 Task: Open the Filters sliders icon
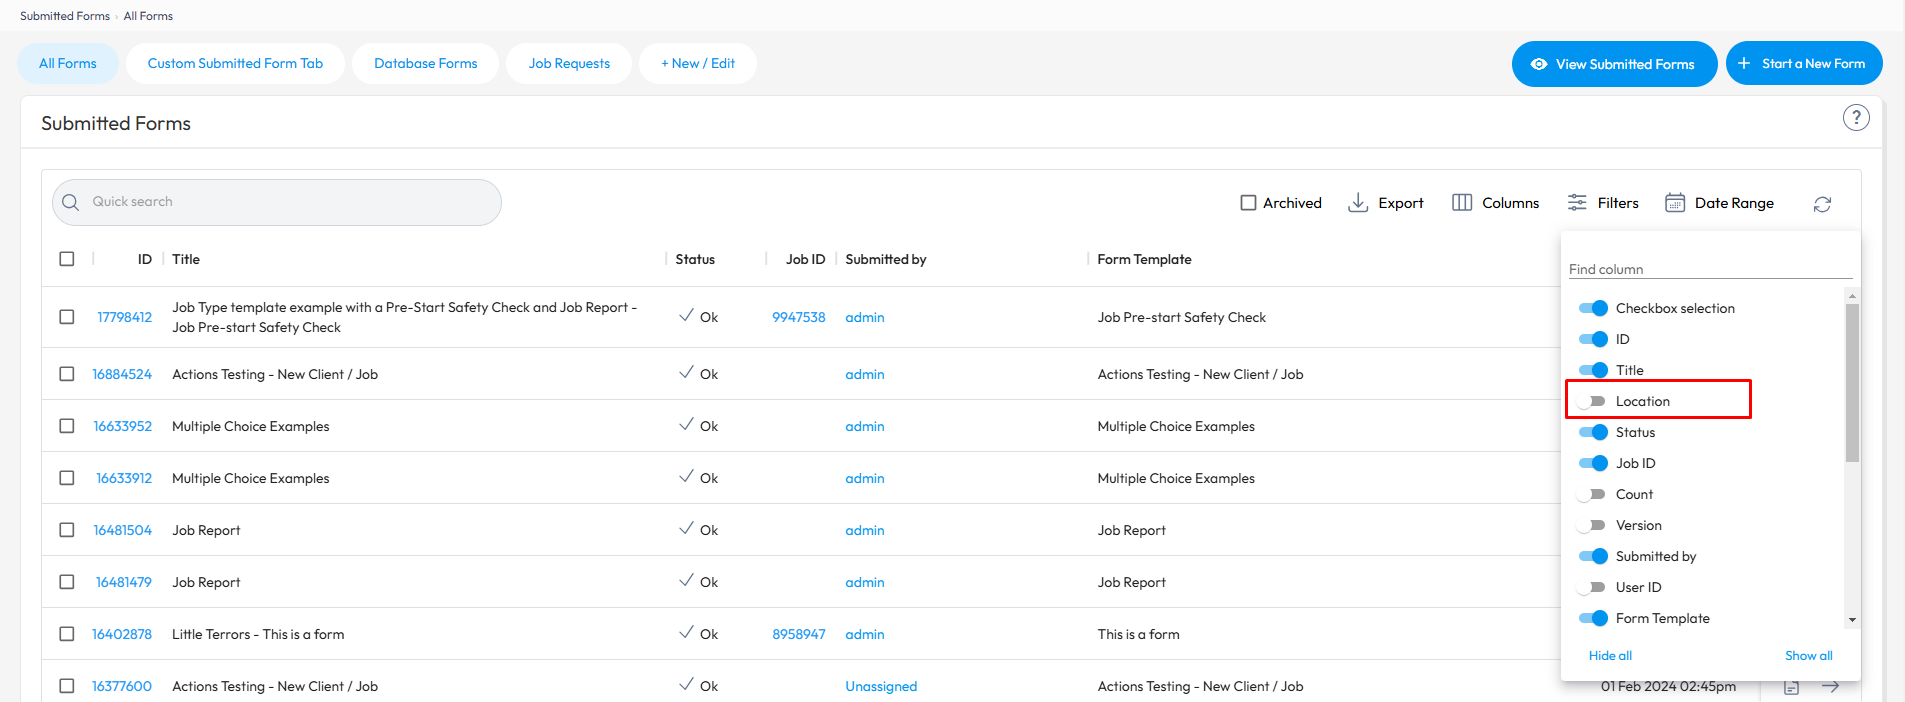click(1577, 203)
